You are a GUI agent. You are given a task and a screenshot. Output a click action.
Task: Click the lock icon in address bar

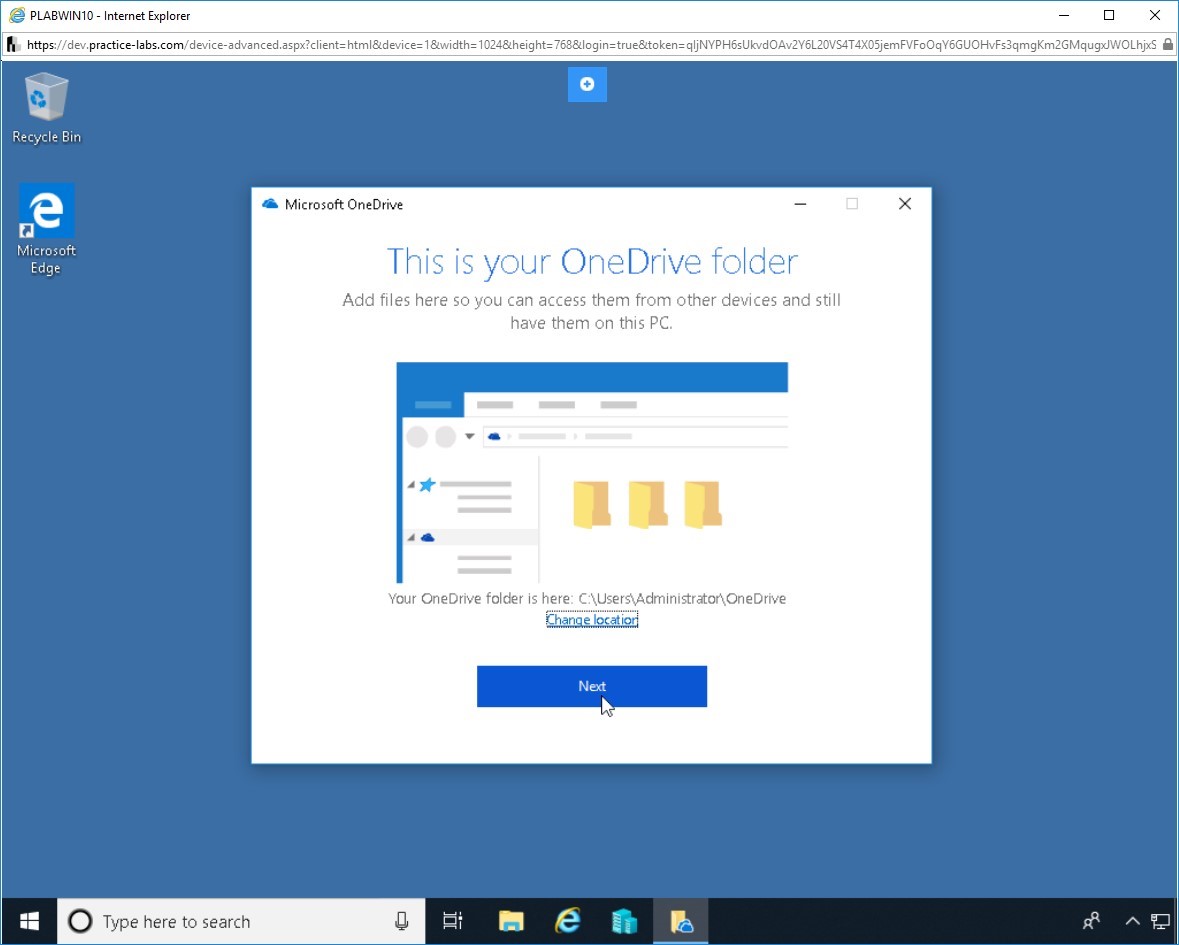pyautogui.click(x=1168, y=44)
